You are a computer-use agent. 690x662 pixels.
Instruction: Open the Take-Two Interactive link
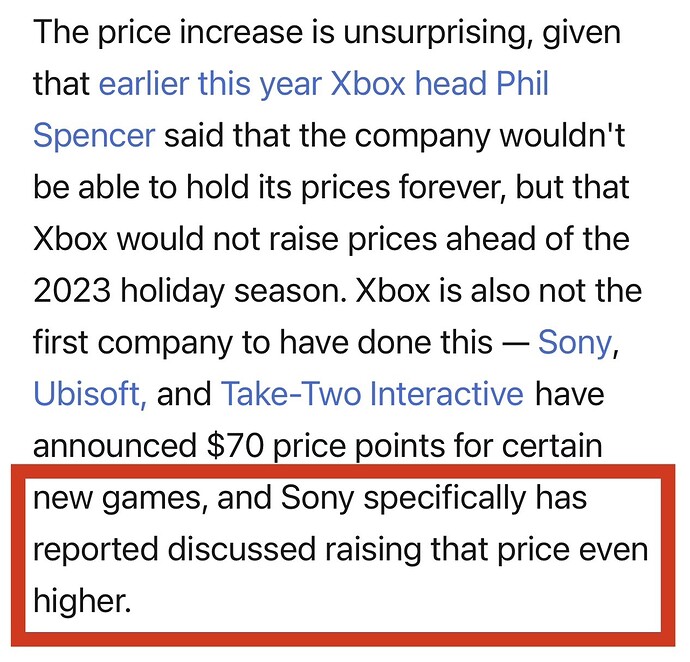[x=372, y=394]
